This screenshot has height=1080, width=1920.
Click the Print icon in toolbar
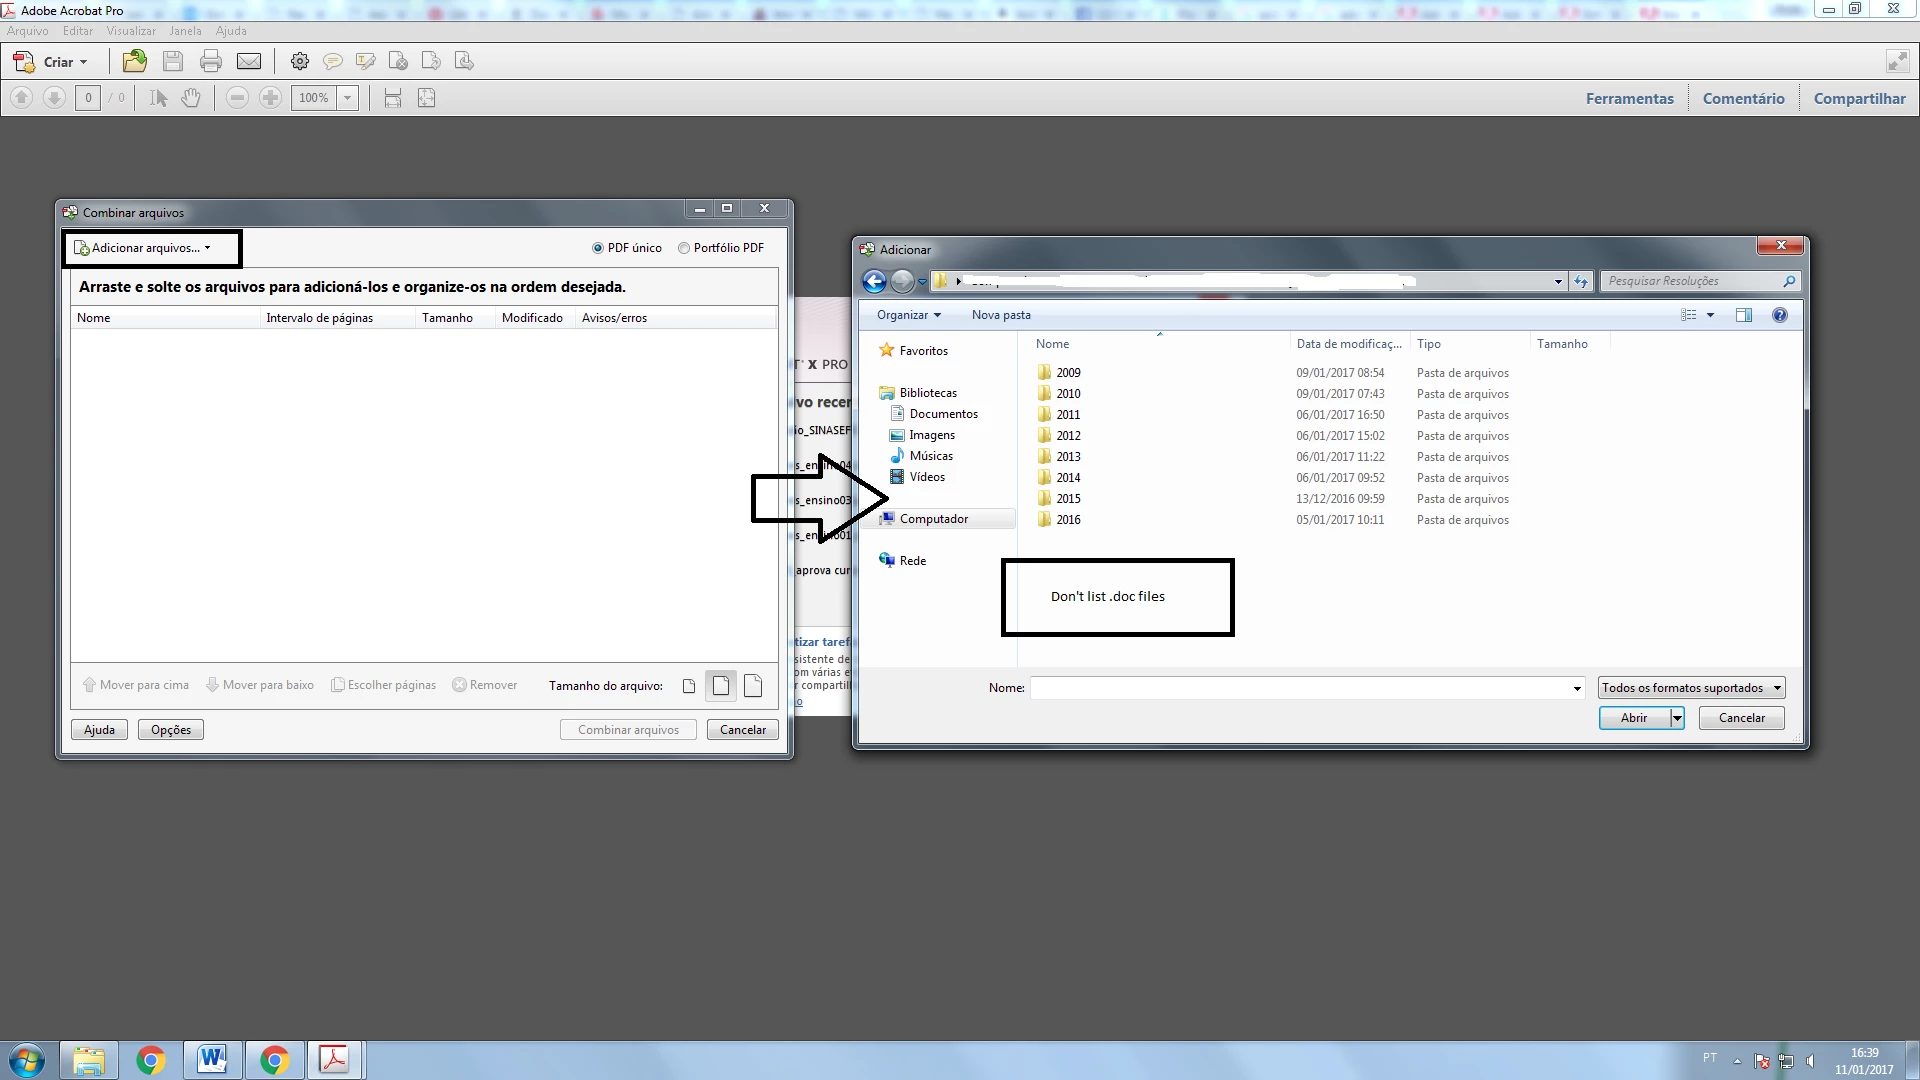pyautogui.click(x=211, y=62)
